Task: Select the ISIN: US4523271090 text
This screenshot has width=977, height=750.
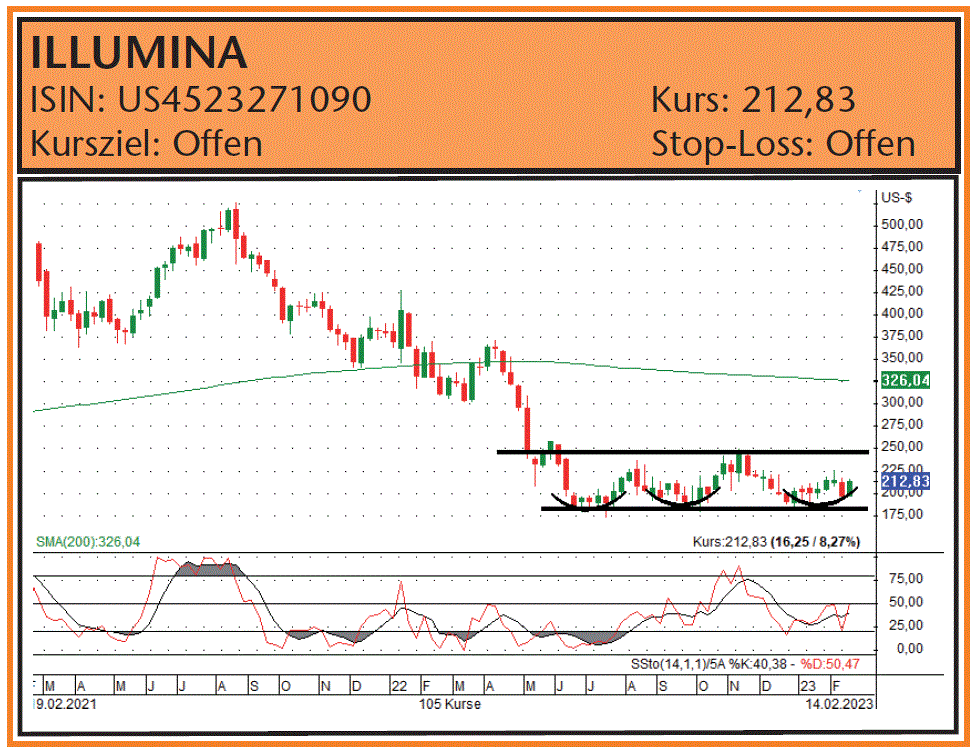Action: tap(201, 100)
